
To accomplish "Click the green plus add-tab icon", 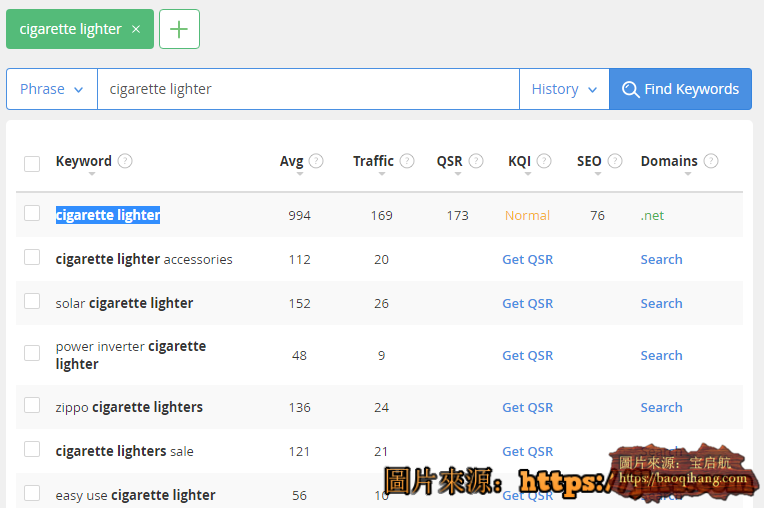I will (179, 29).
